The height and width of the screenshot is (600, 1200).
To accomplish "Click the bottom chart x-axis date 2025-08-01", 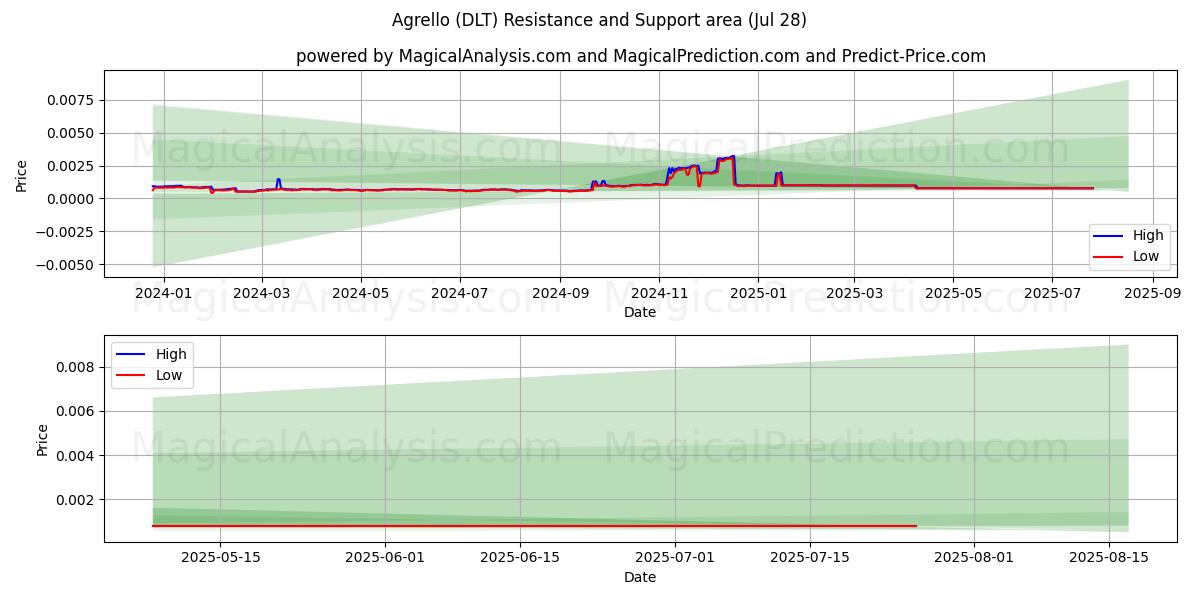I will 974,558.
